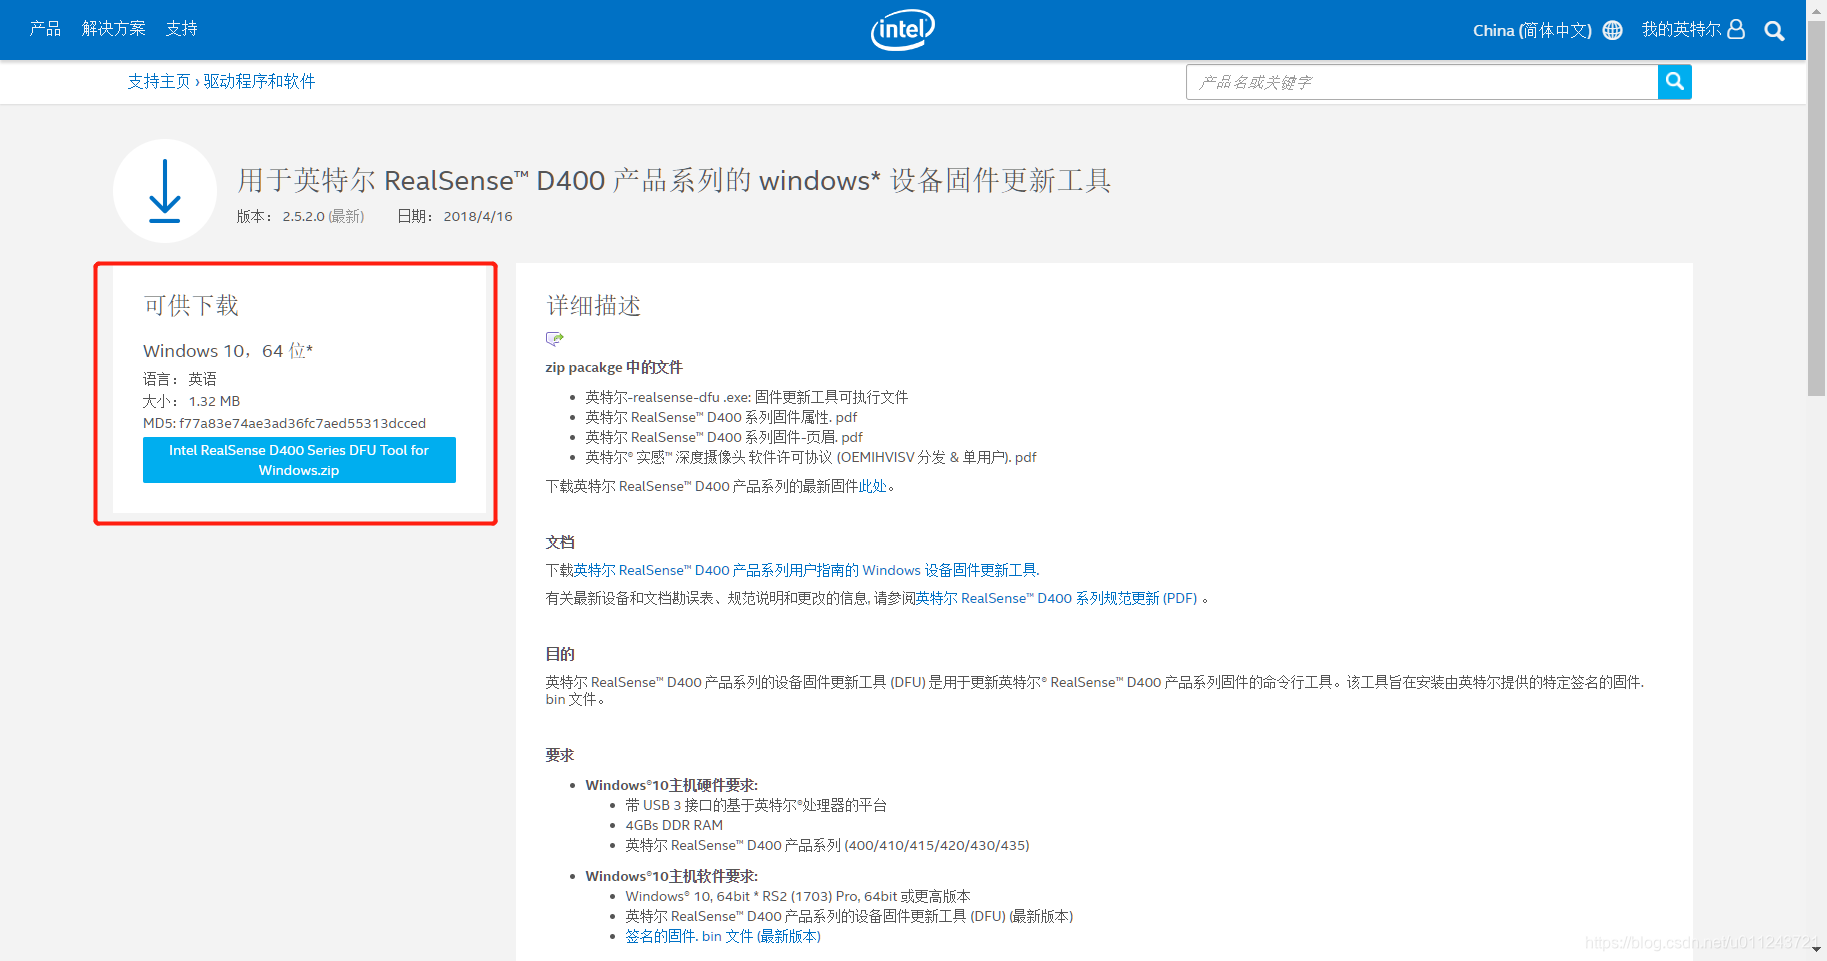Screen dimensions: 1827x961
Task: Click the Intel logo in header
Action: [902, 30]
